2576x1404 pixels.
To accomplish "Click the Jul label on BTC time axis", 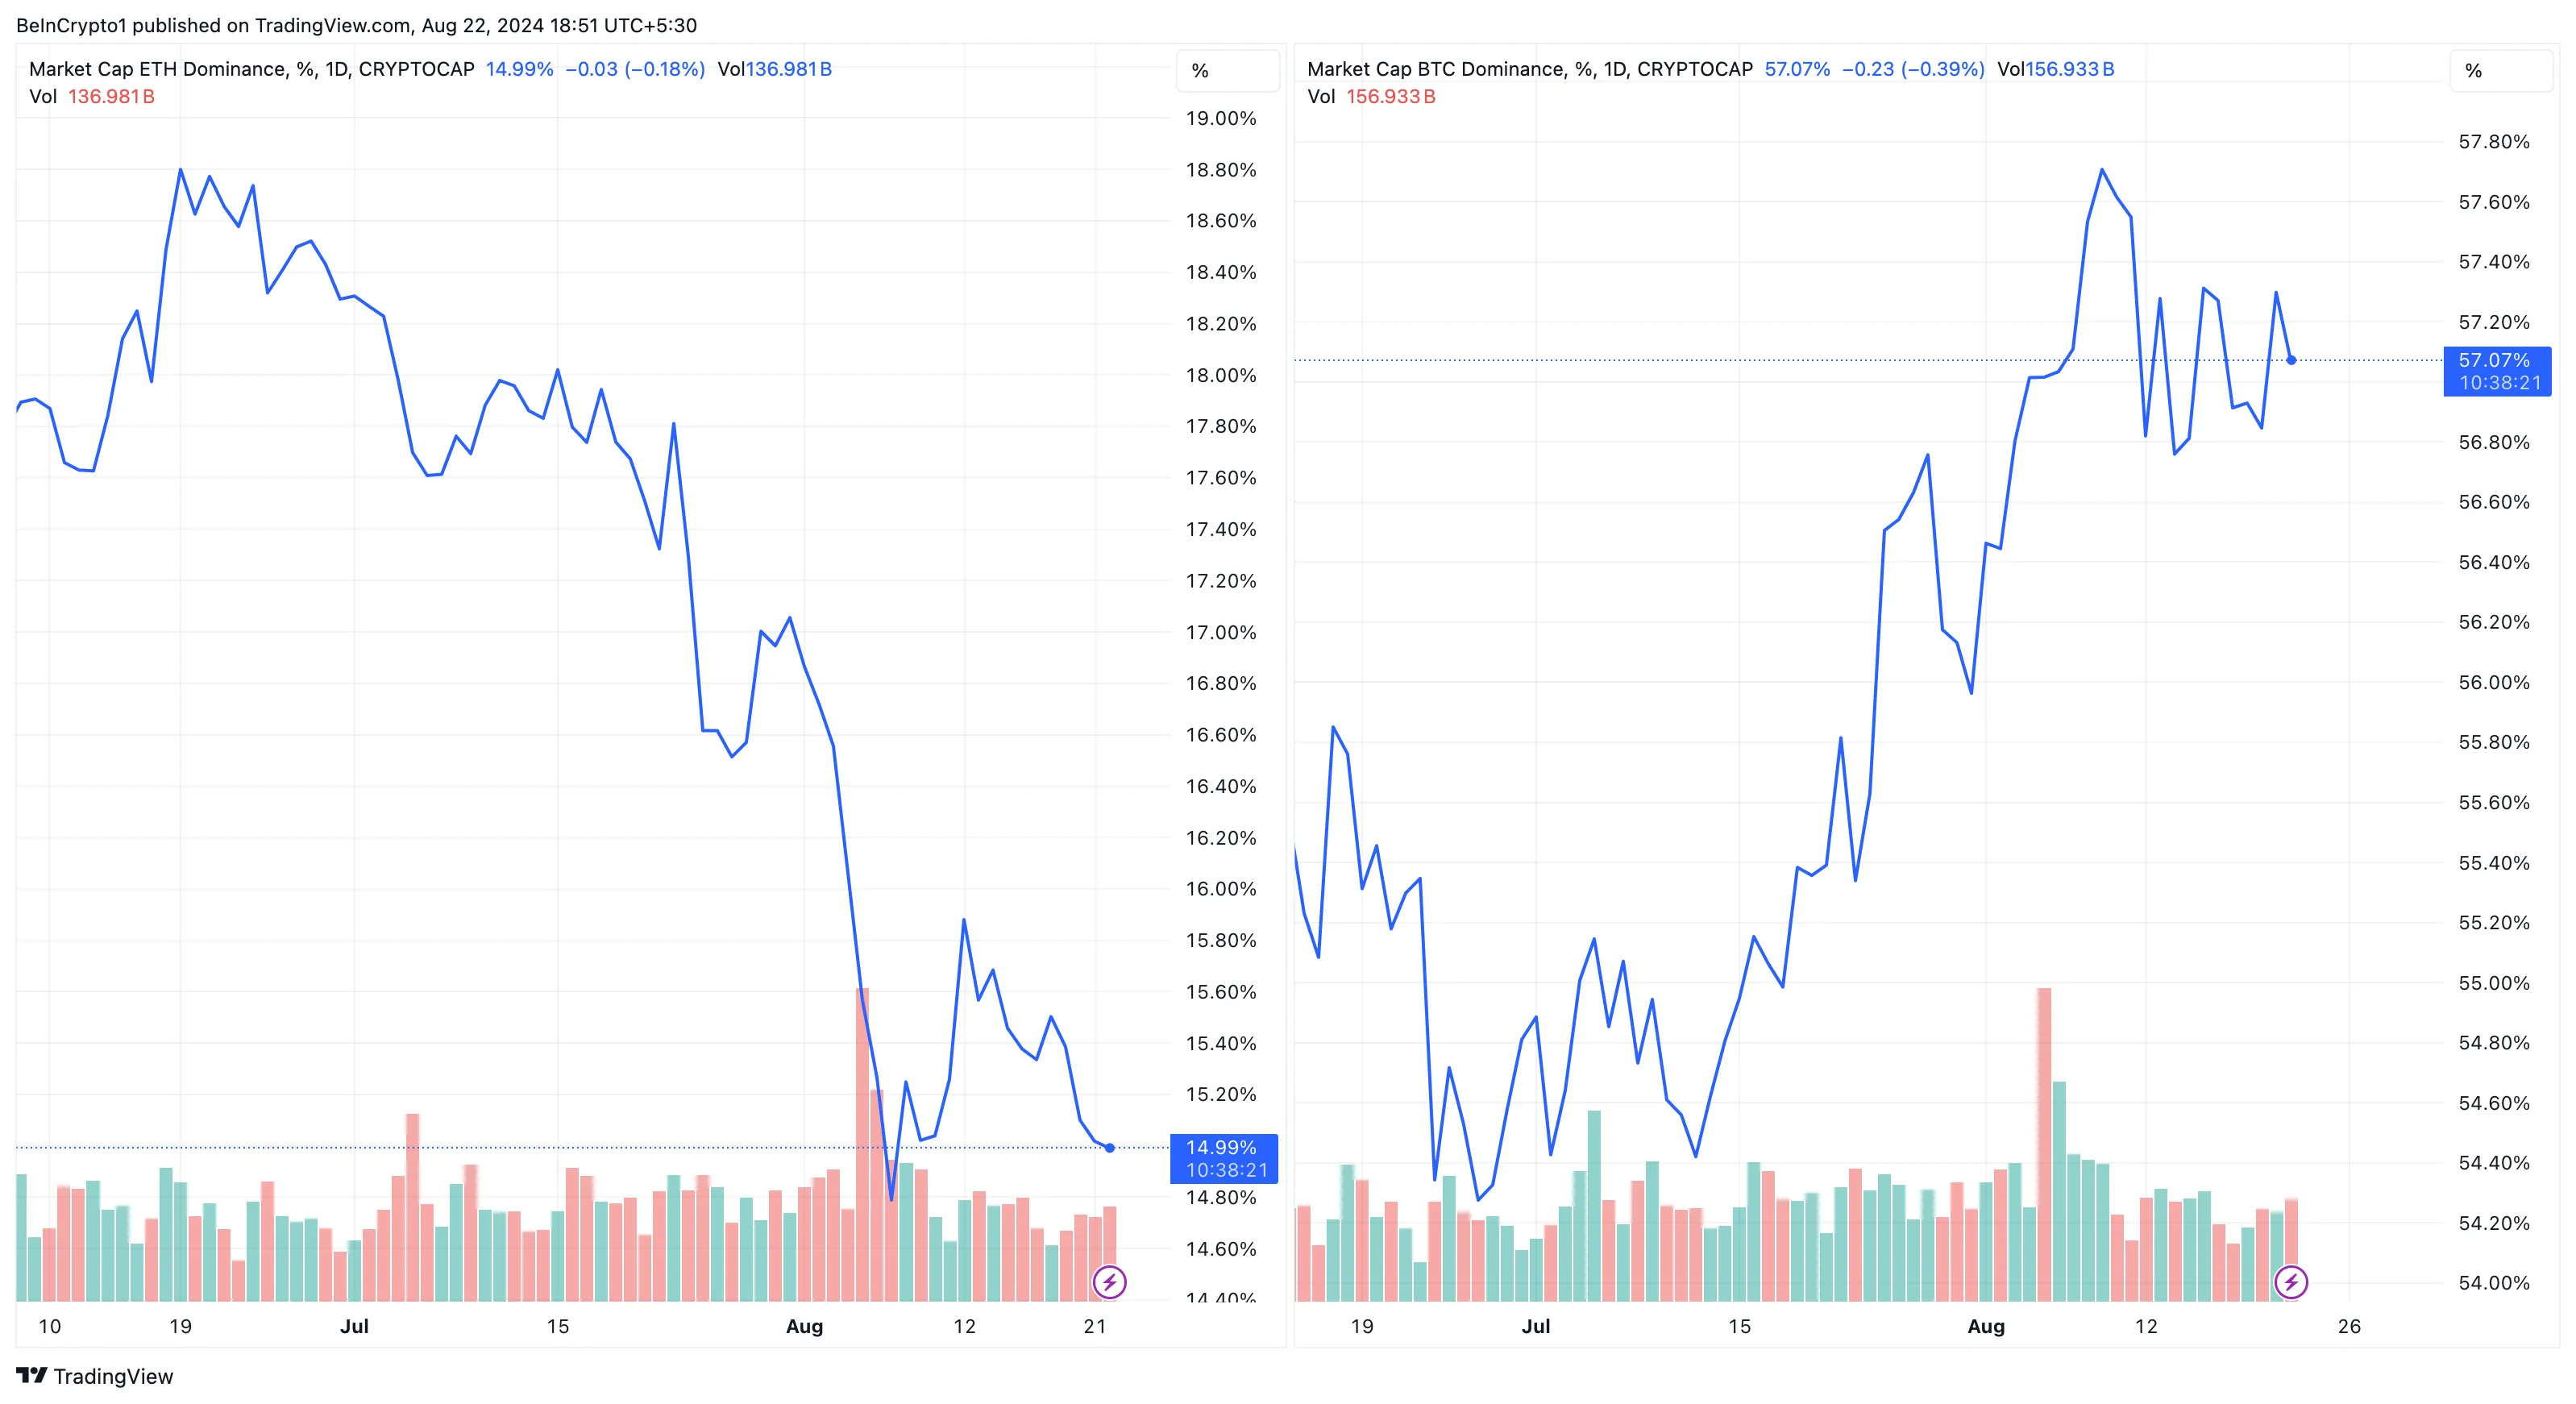I will pos(1535,1326).
